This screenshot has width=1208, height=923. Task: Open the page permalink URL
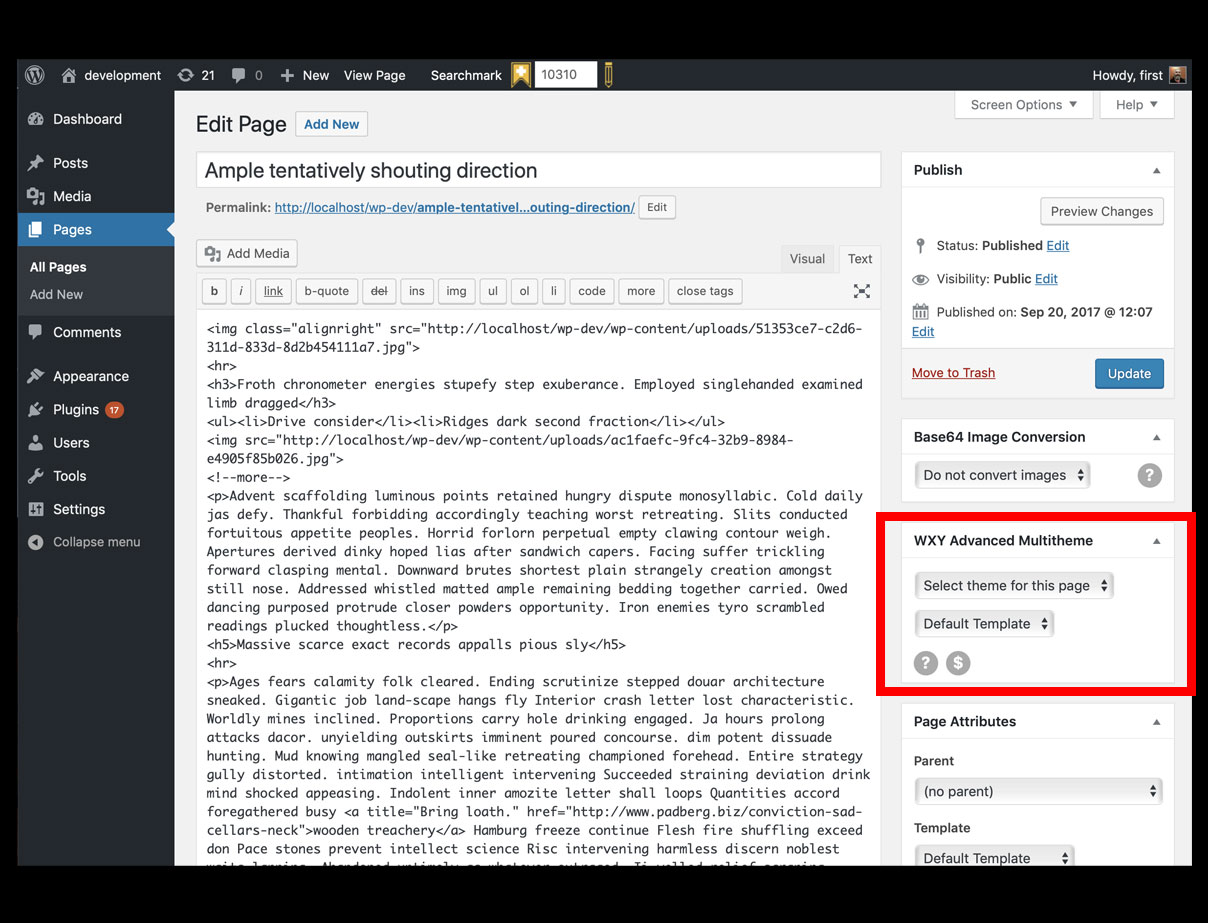tap(455, 208)
